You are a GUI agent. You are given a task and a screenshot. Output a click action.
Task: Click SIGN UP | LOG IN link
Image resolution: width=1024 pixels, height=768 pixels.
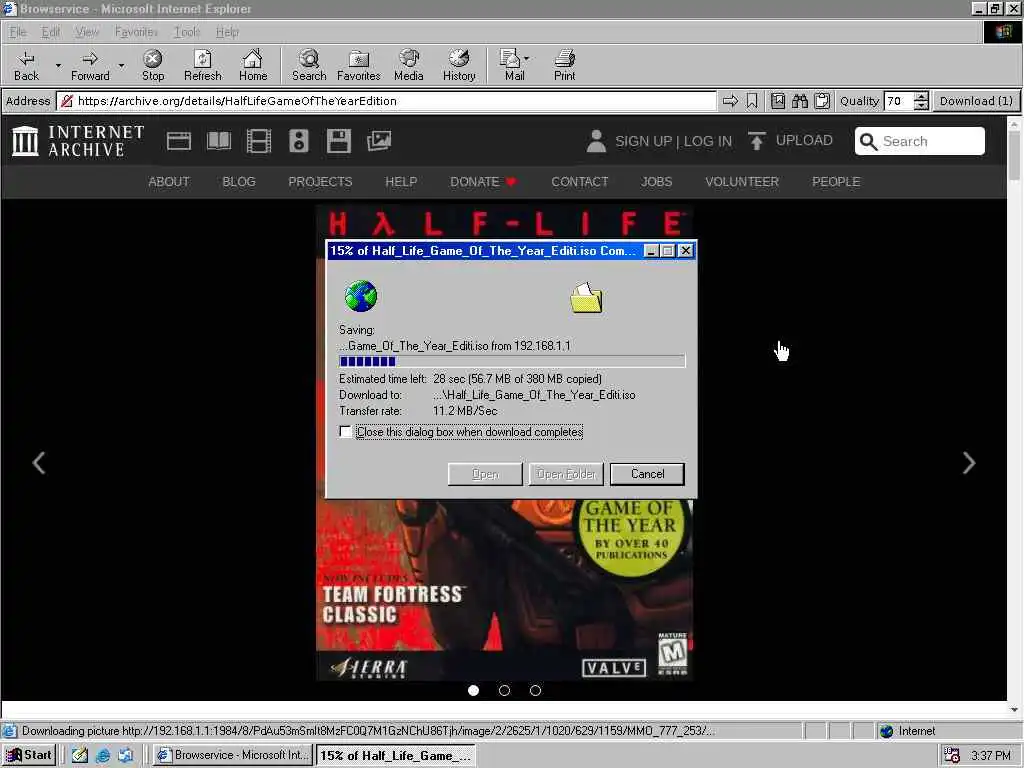673,142
